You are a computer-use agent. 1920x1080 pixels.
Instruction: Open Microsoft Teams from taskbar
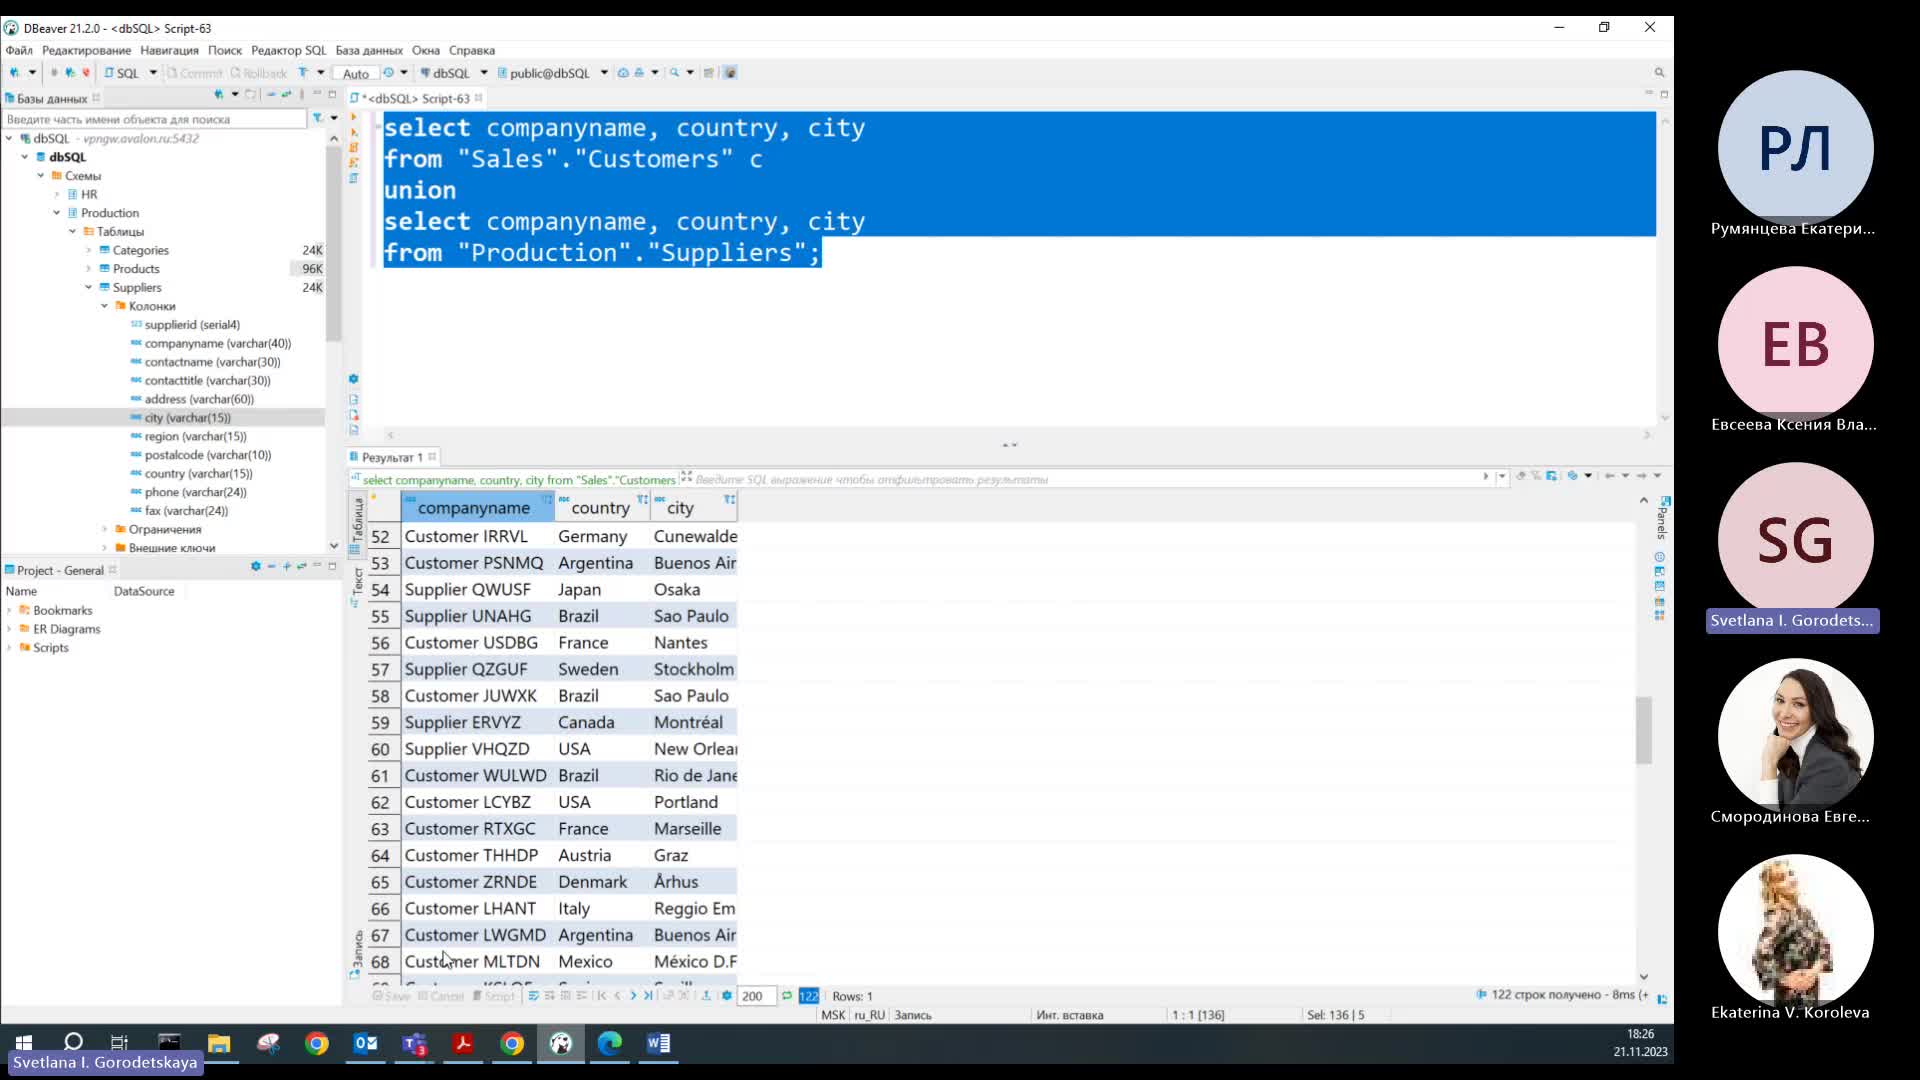414,1044
